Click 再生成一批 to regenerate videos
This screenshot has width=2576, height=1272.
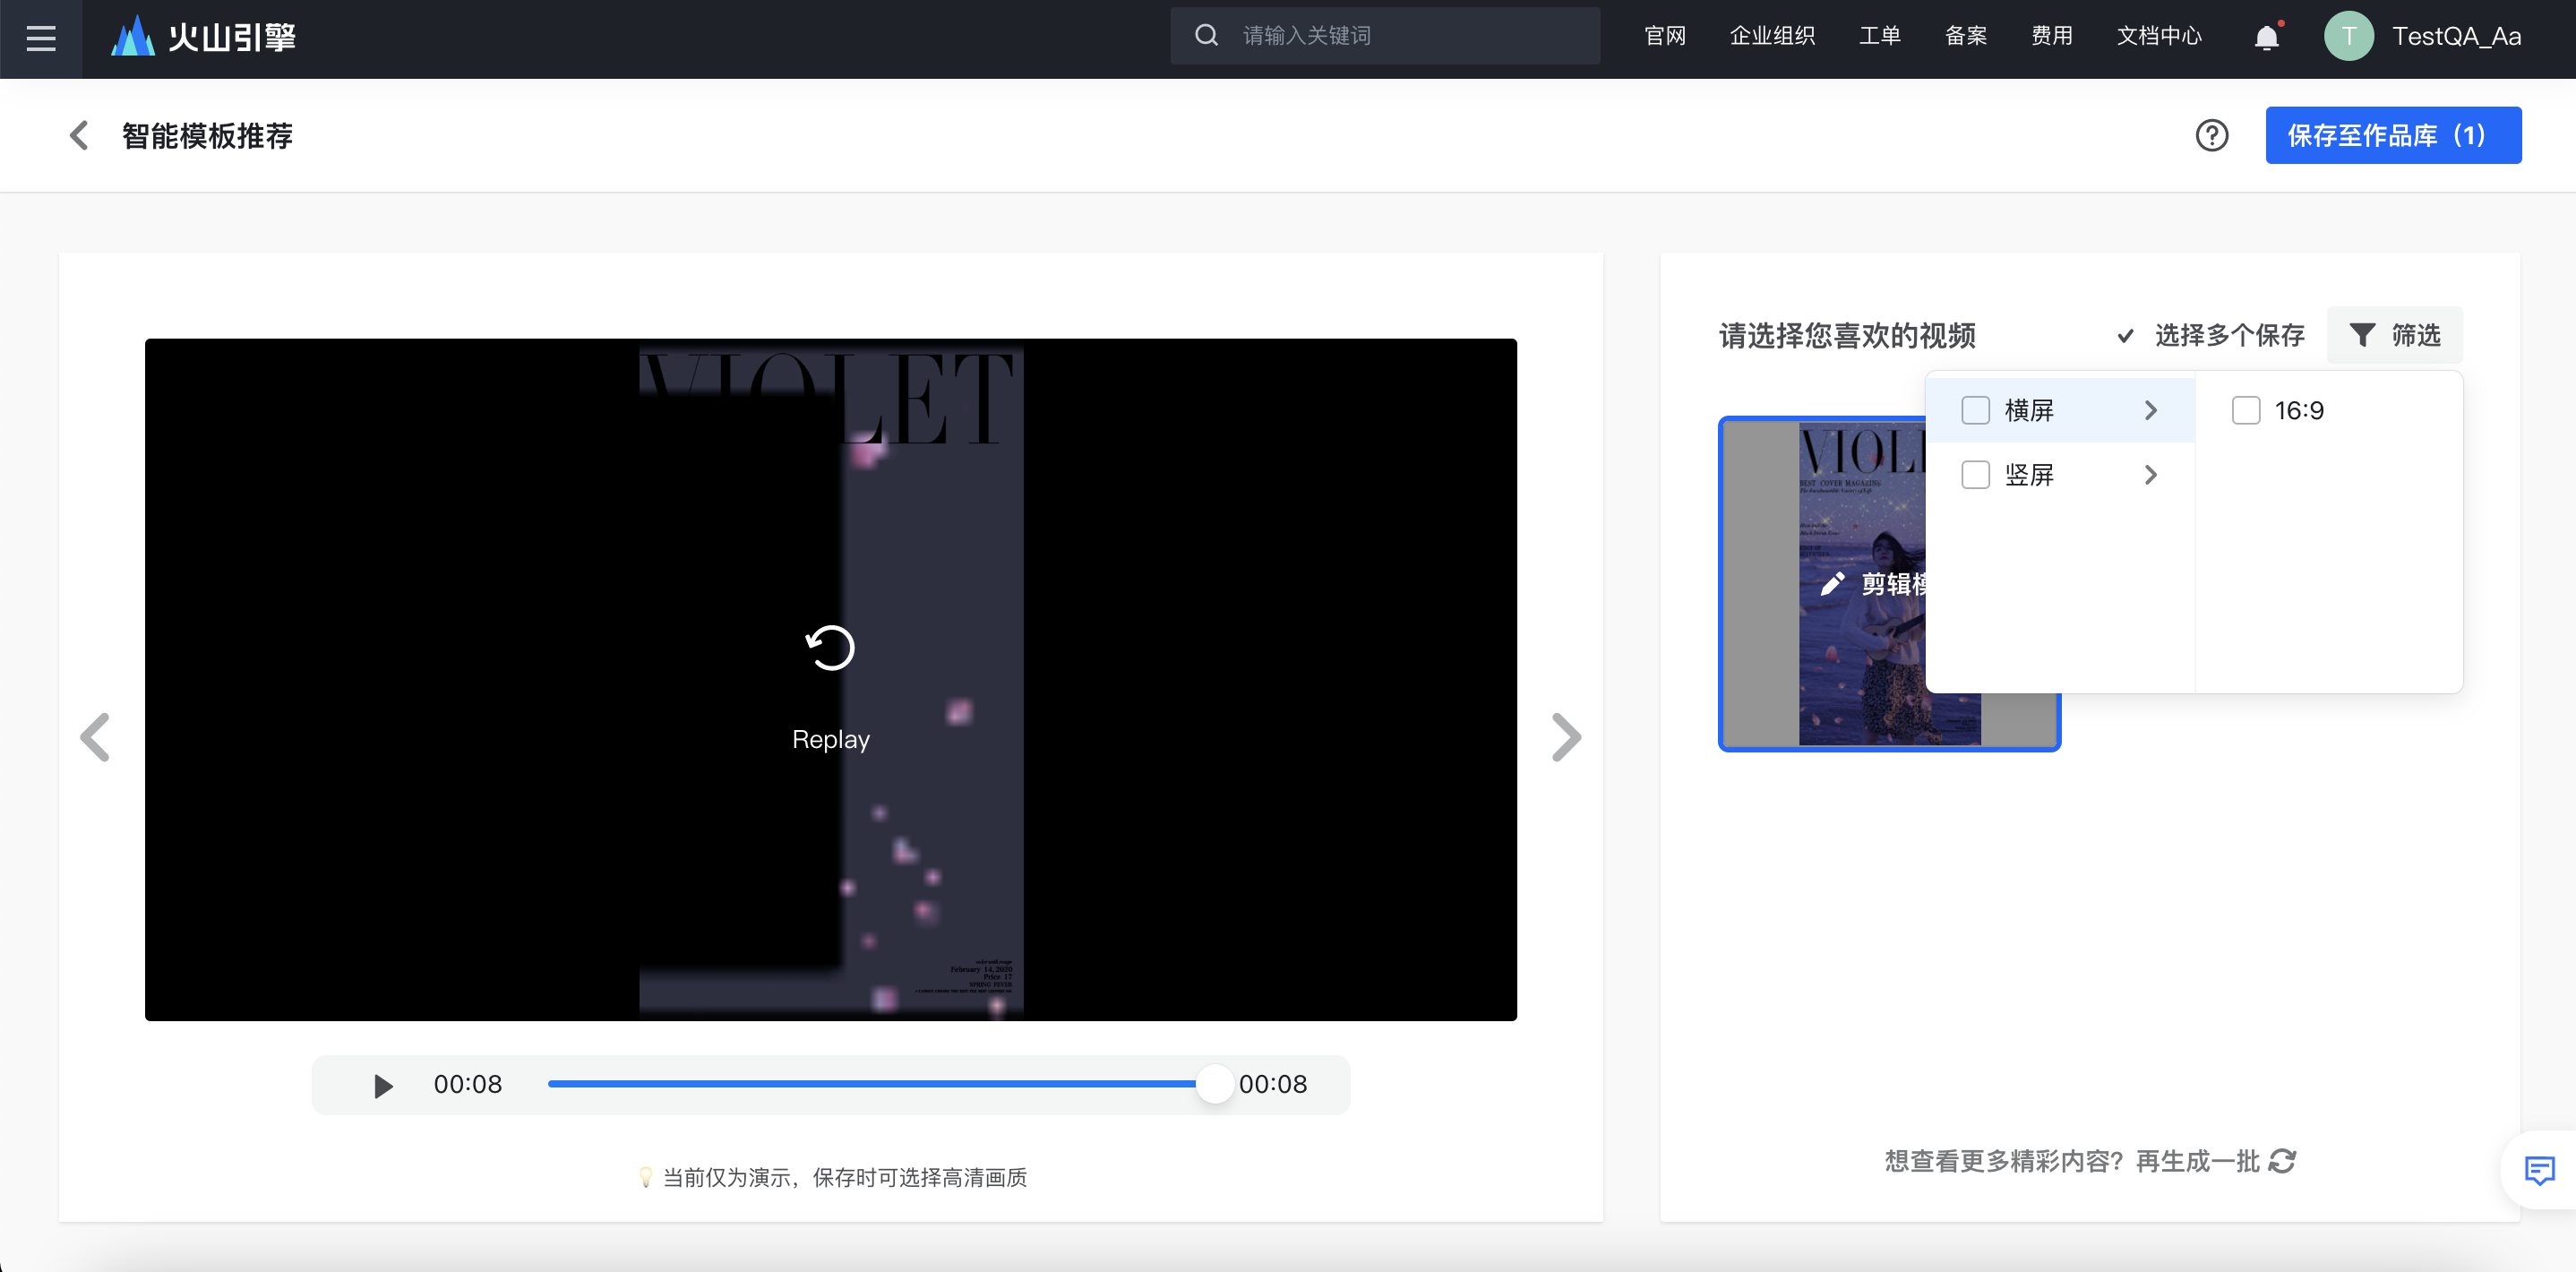point(2197,1161)
